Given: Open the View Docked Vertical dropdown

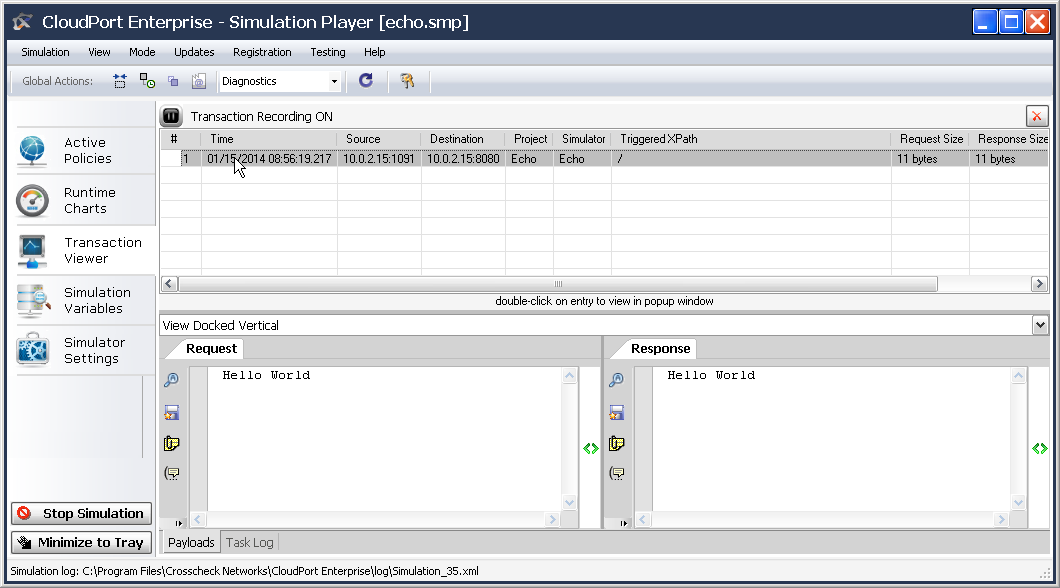Looking at the screenshot, I should pyautogui.click(x=1040, y=325).
